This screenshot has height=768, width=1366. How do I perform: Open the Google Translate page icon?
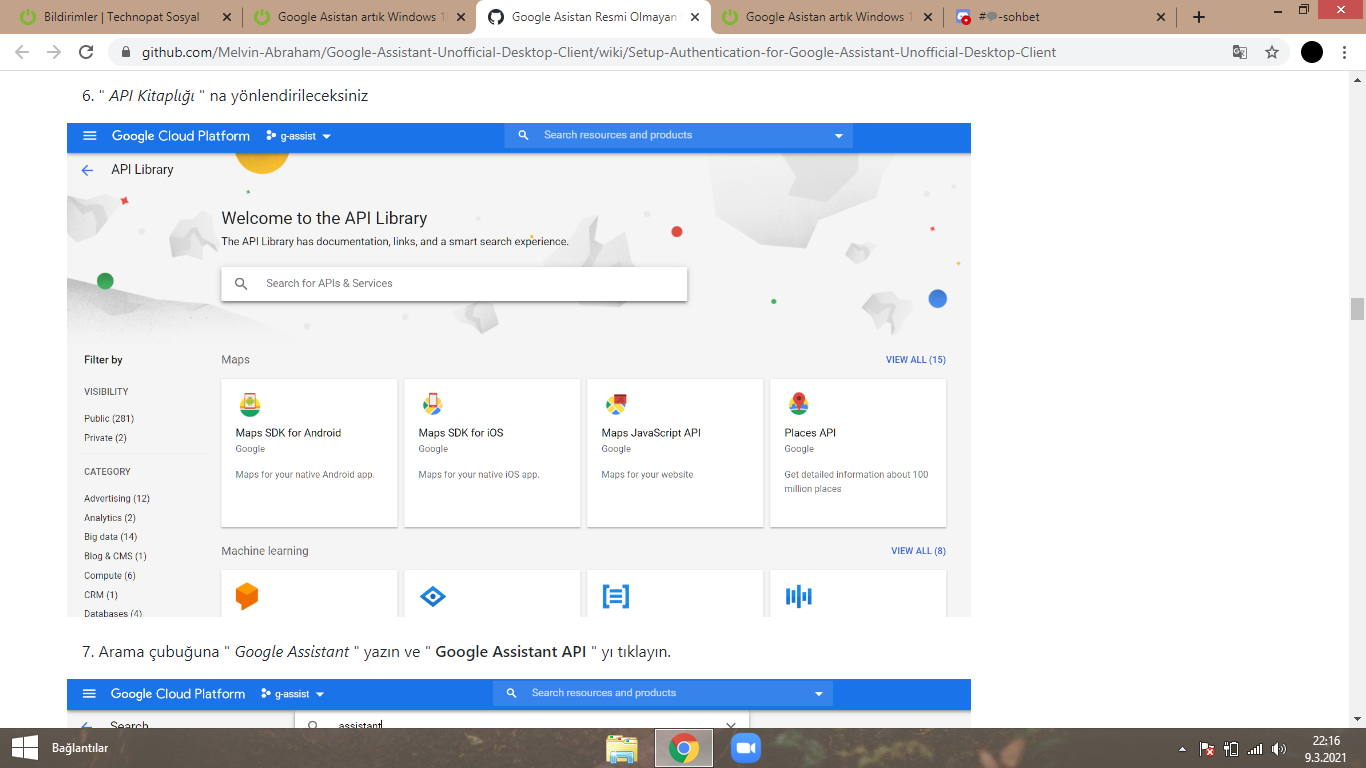tap(1240, 52)
